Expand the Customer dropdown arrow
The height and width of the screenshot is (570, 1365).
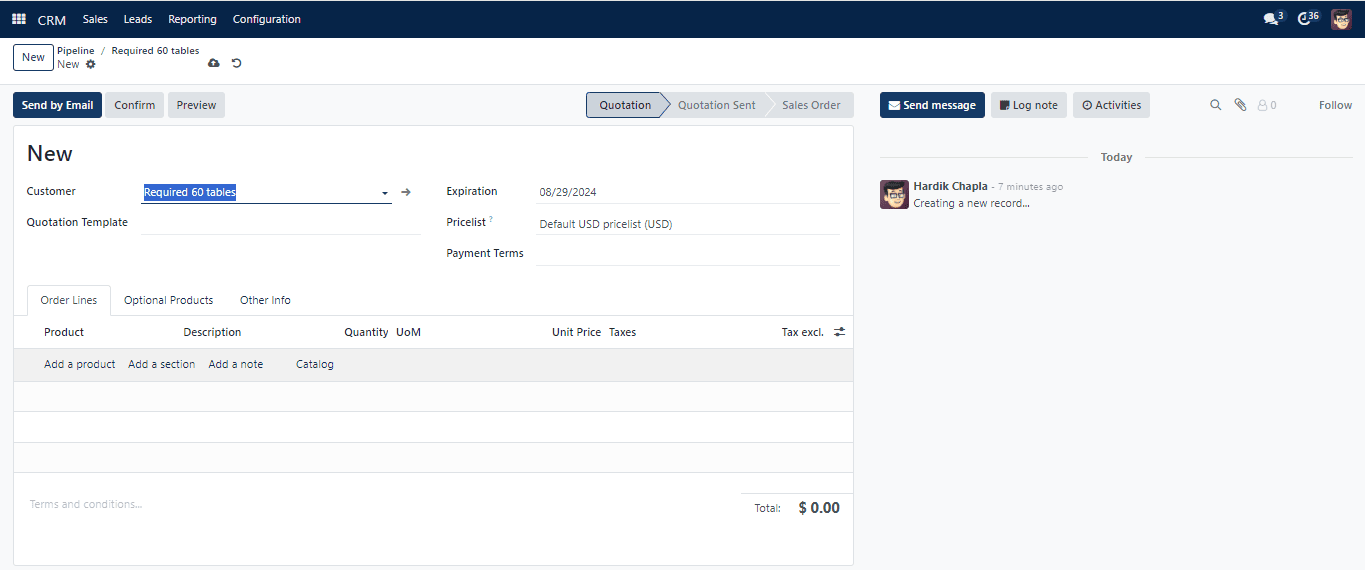click(385, 193)
